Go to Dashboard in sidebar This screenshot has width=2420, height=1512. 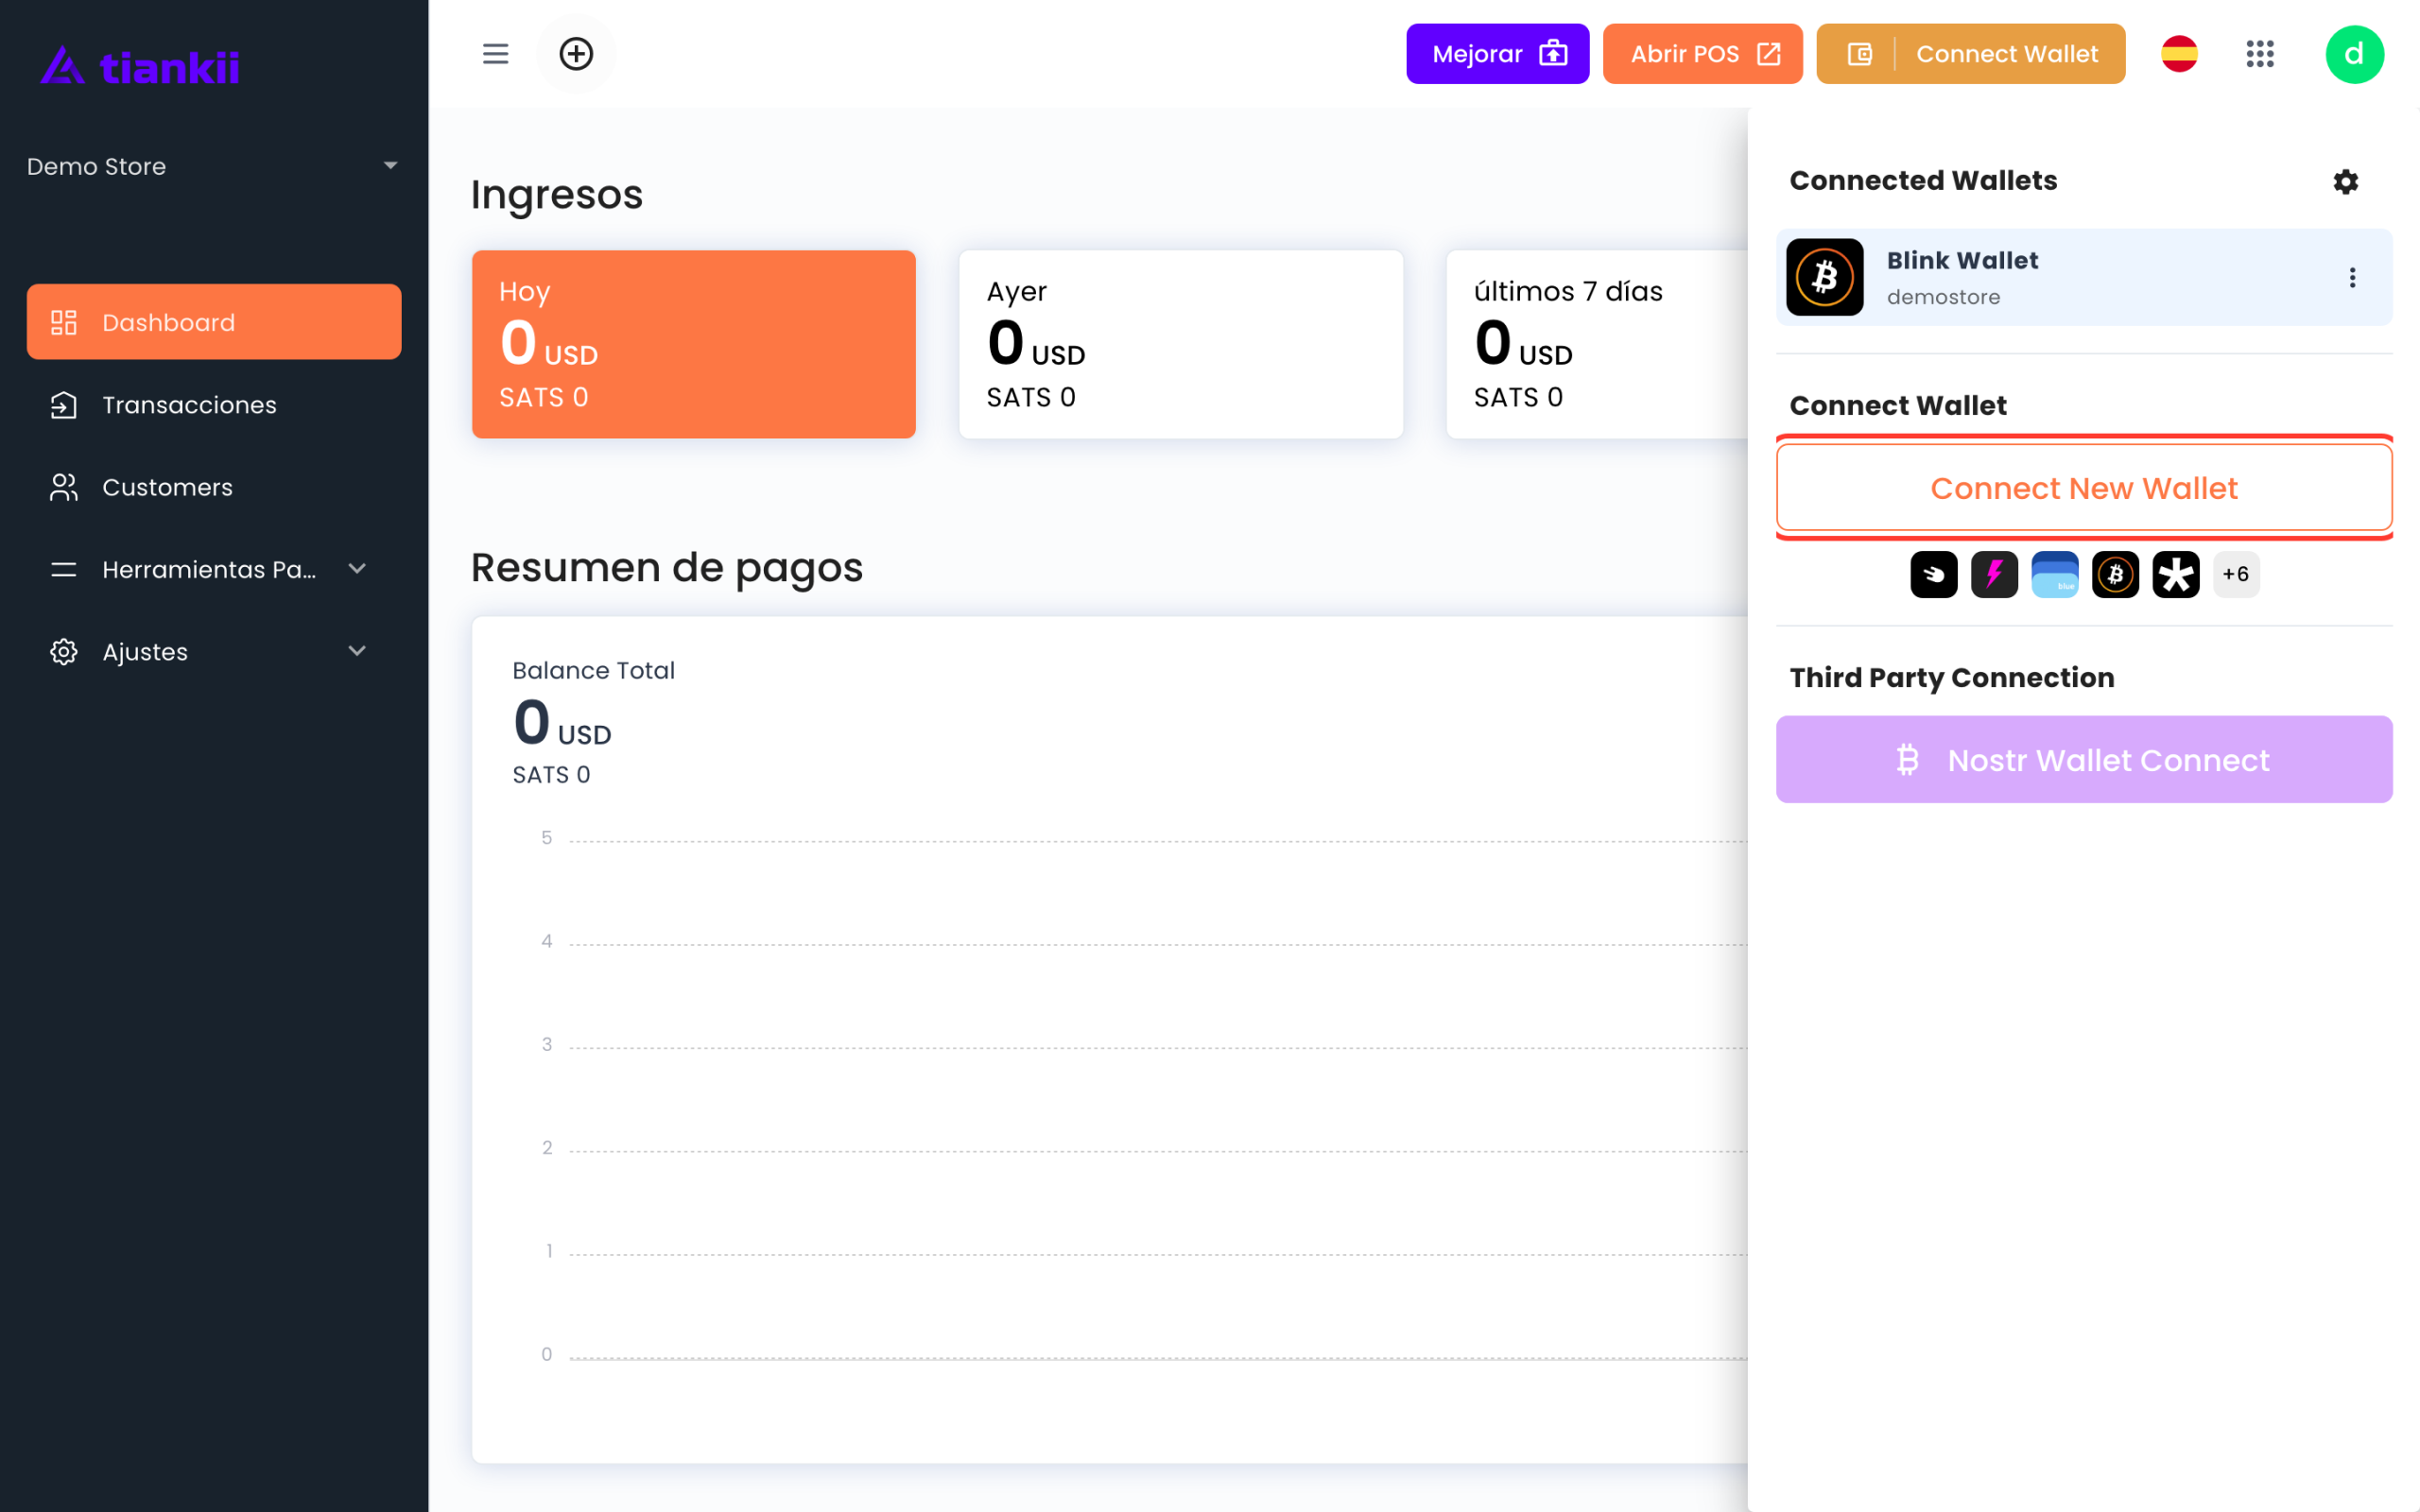point(213,322)
